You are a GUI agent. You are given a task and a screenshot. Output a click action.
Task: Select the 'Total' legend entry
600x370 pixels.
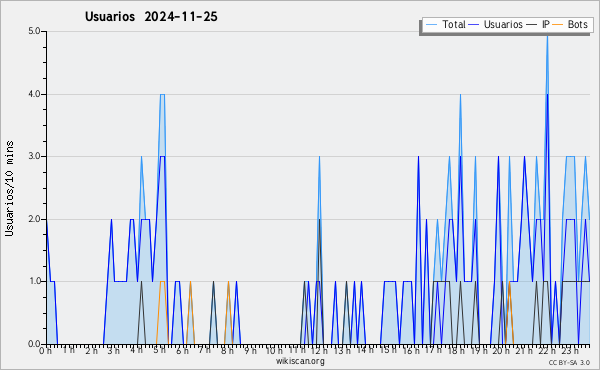click(446, 24)
